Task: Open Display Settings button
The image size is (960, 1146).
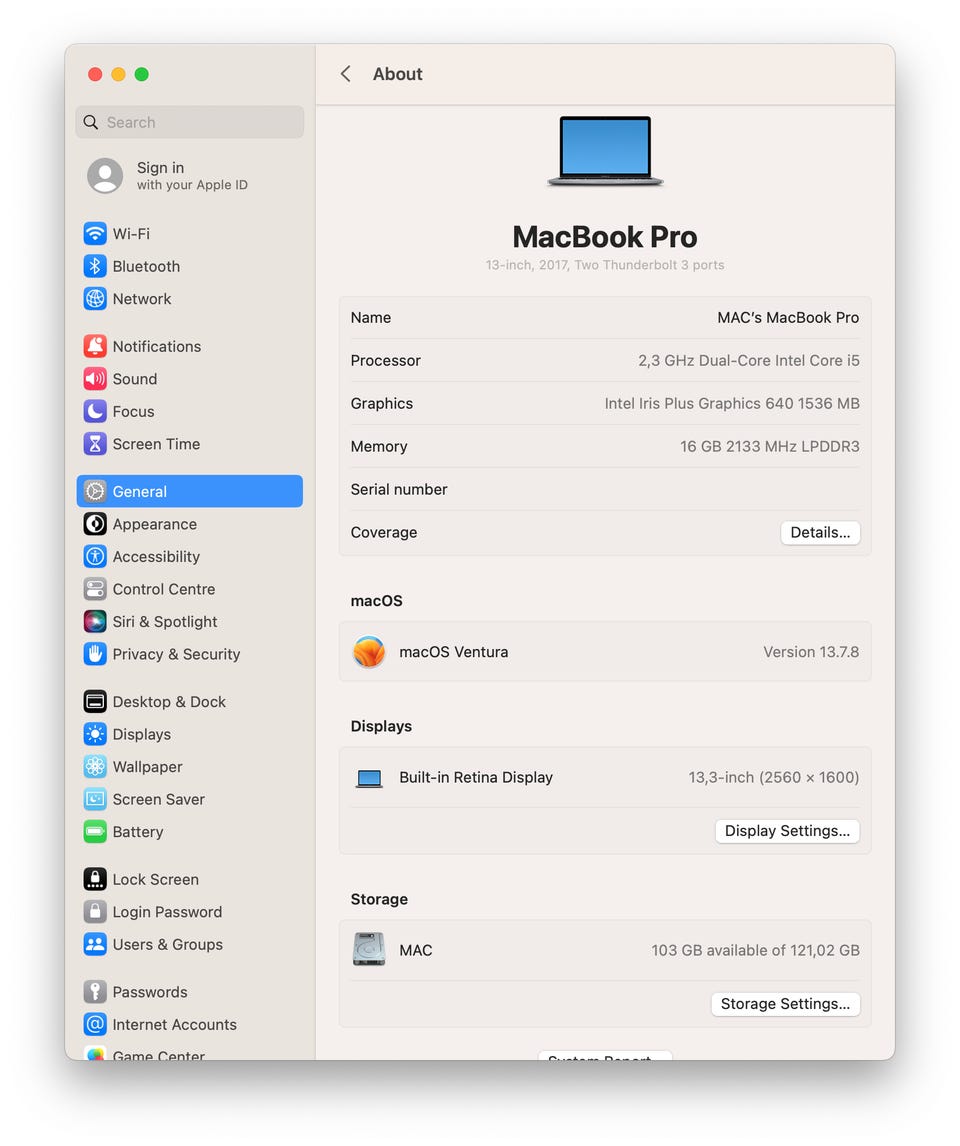Action: pos(788,831)
